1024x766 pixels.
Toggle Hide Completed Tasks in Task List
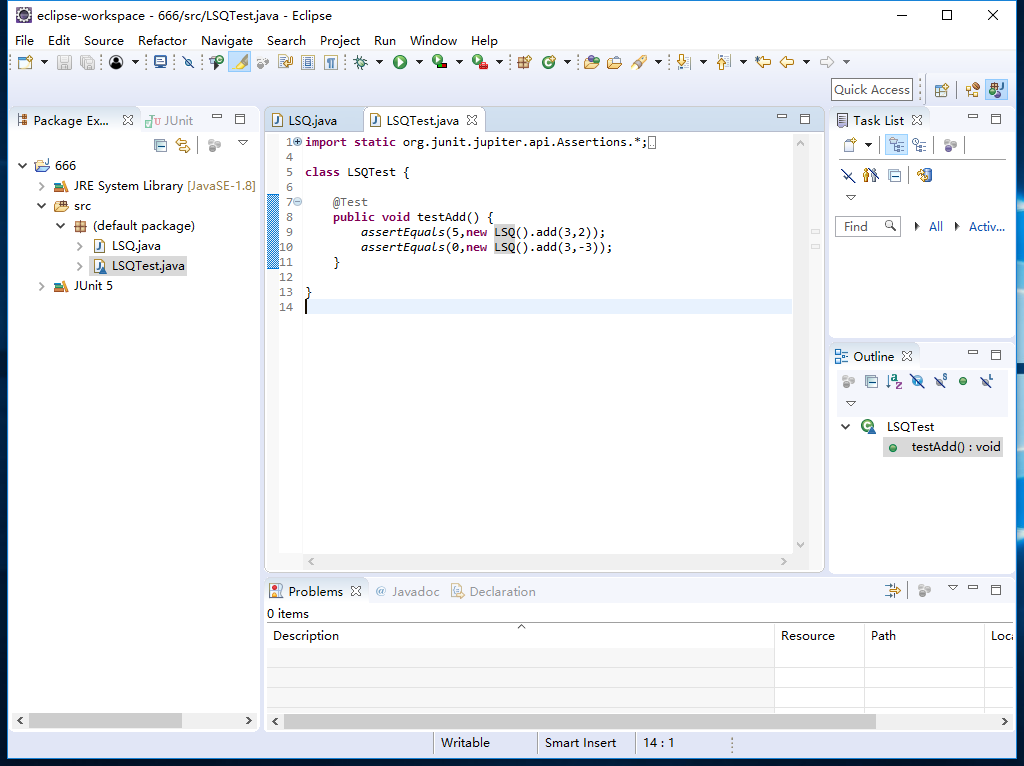coord(848,175)
